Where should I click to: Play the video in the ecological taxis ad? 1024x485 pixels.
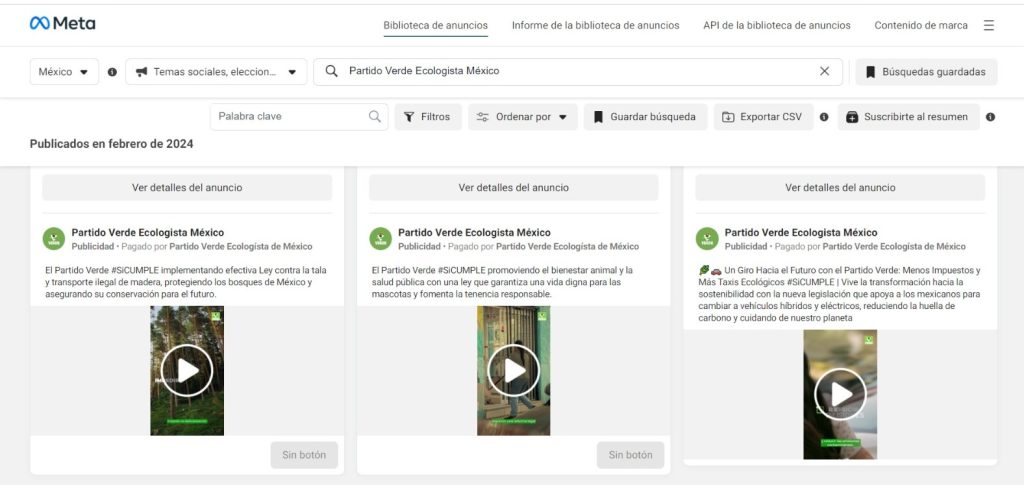coord(840,394)
